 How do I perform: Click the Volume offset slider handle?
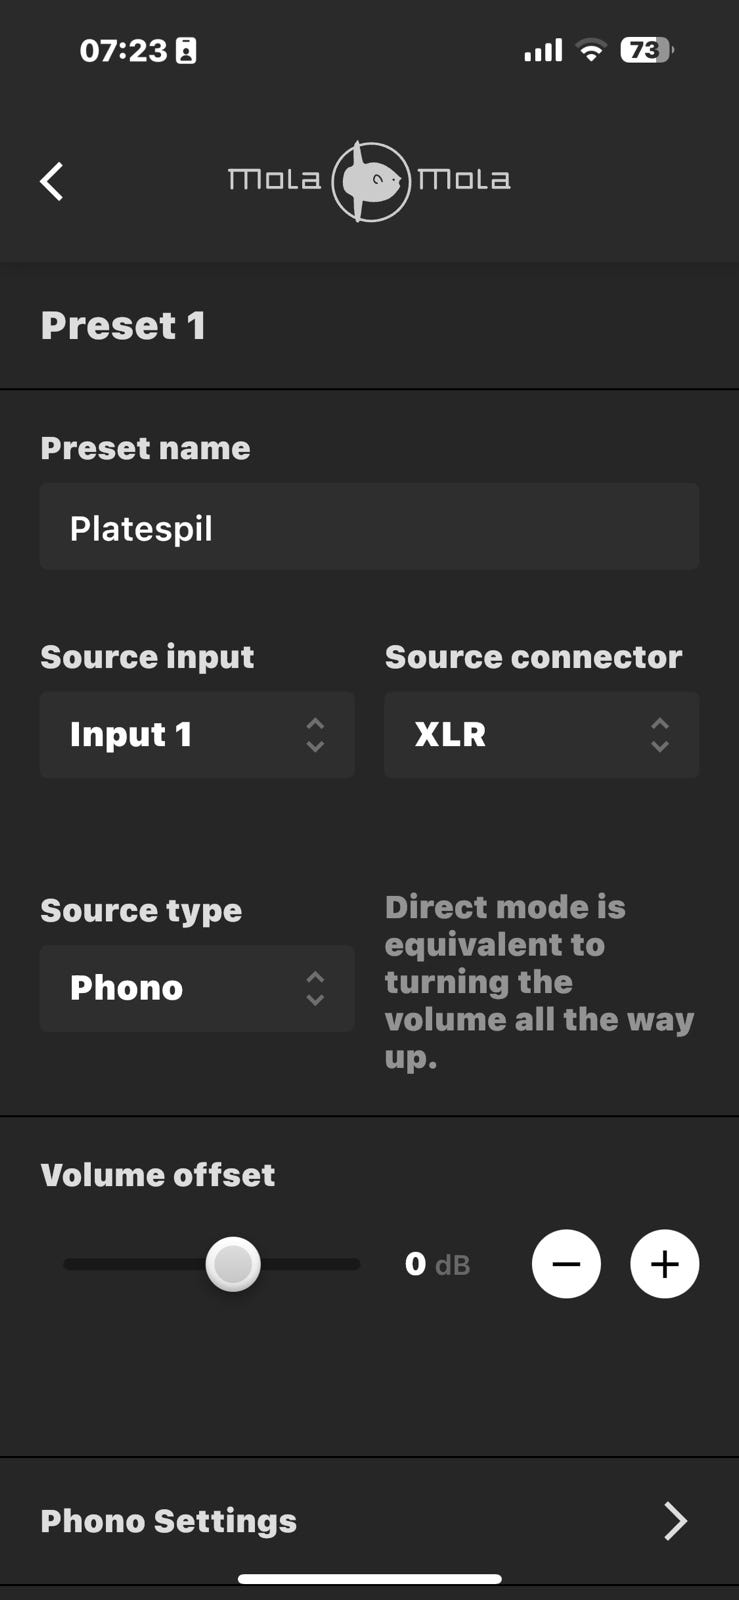click(233, 1264)
